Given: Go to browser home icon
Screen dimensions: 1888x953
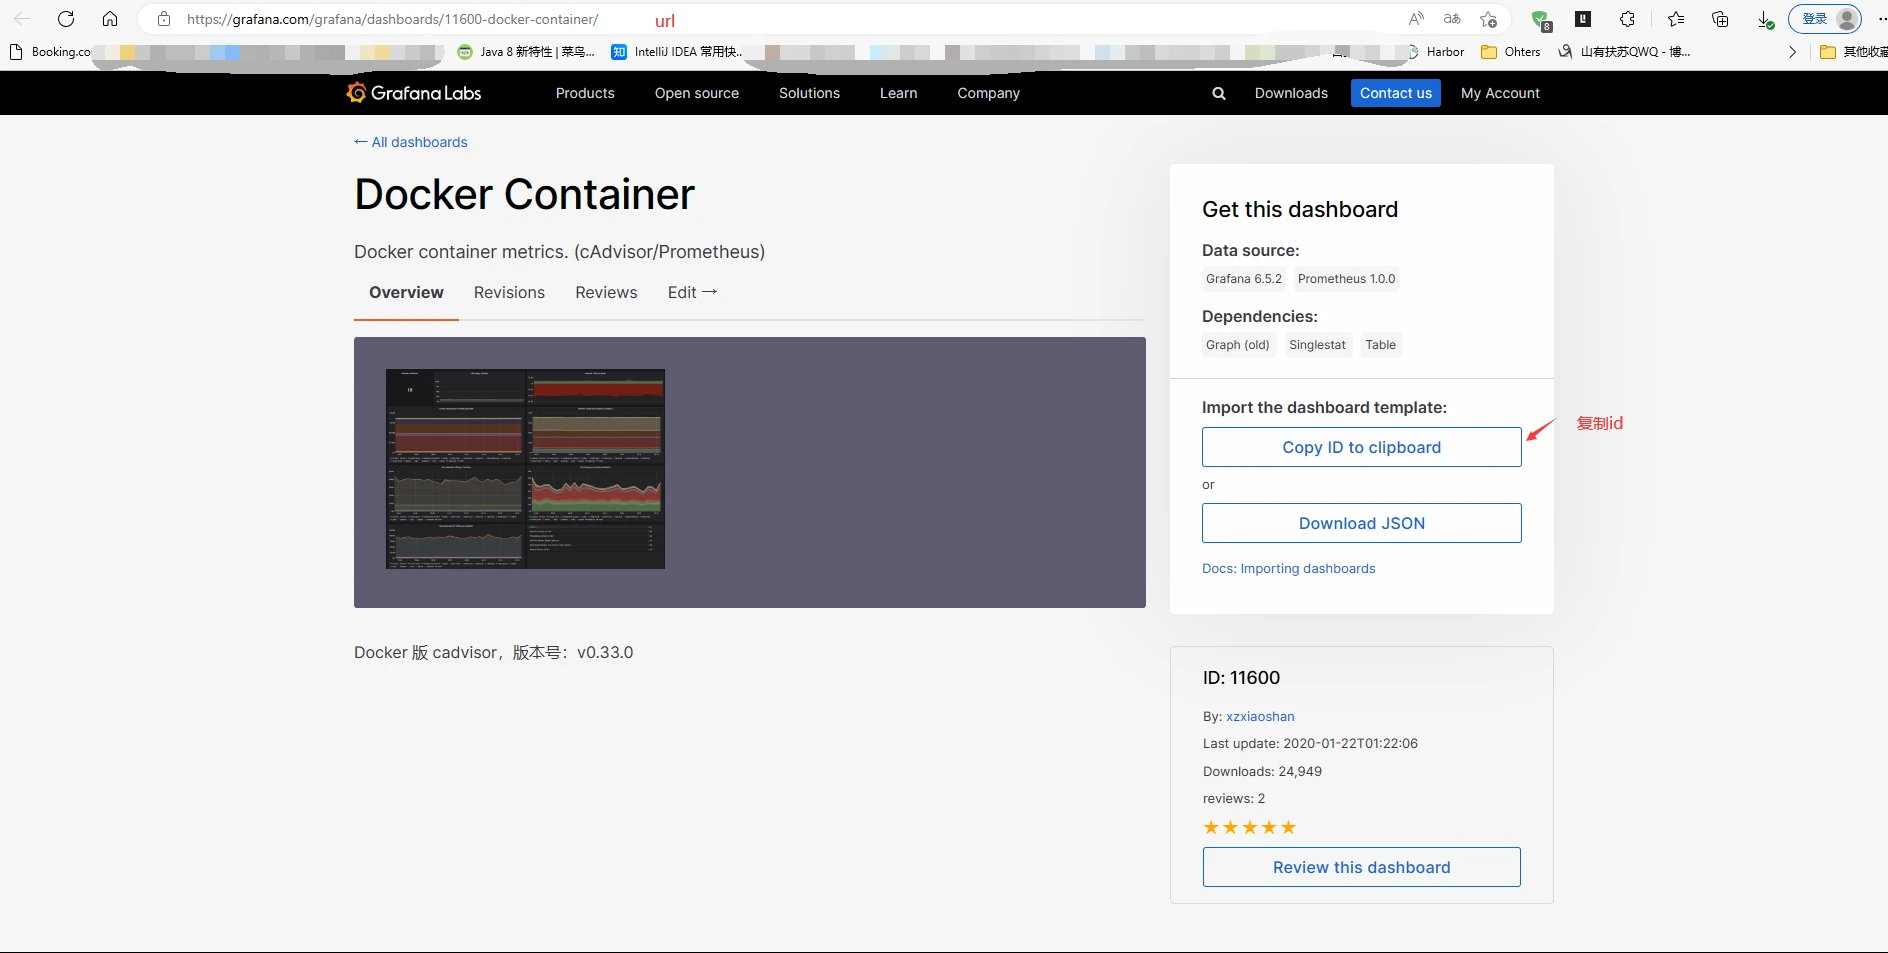Looking at the screenshot, I should coord(110,19).
